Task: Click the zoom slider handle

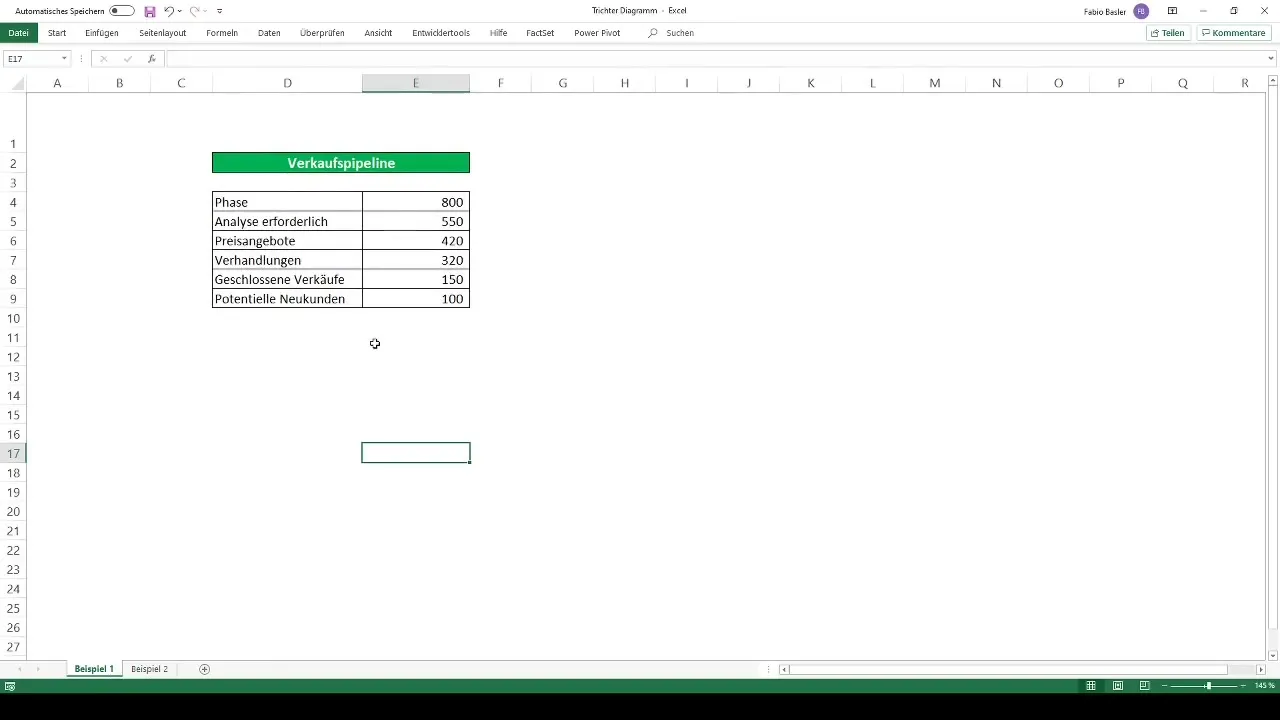Action: (x=1208, y=686)
